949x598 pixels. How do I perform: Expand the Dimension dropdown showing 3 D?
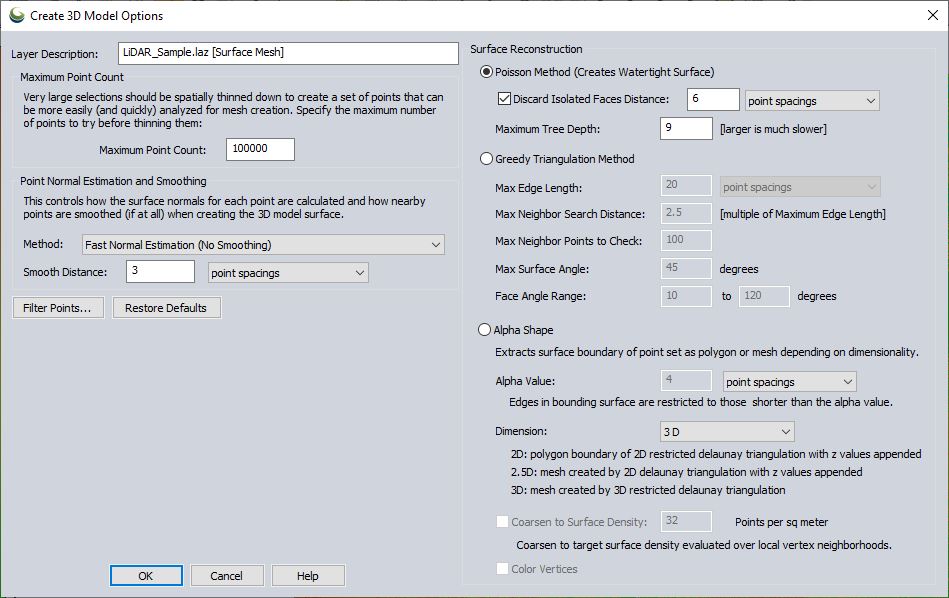click(x=727, y=432)
